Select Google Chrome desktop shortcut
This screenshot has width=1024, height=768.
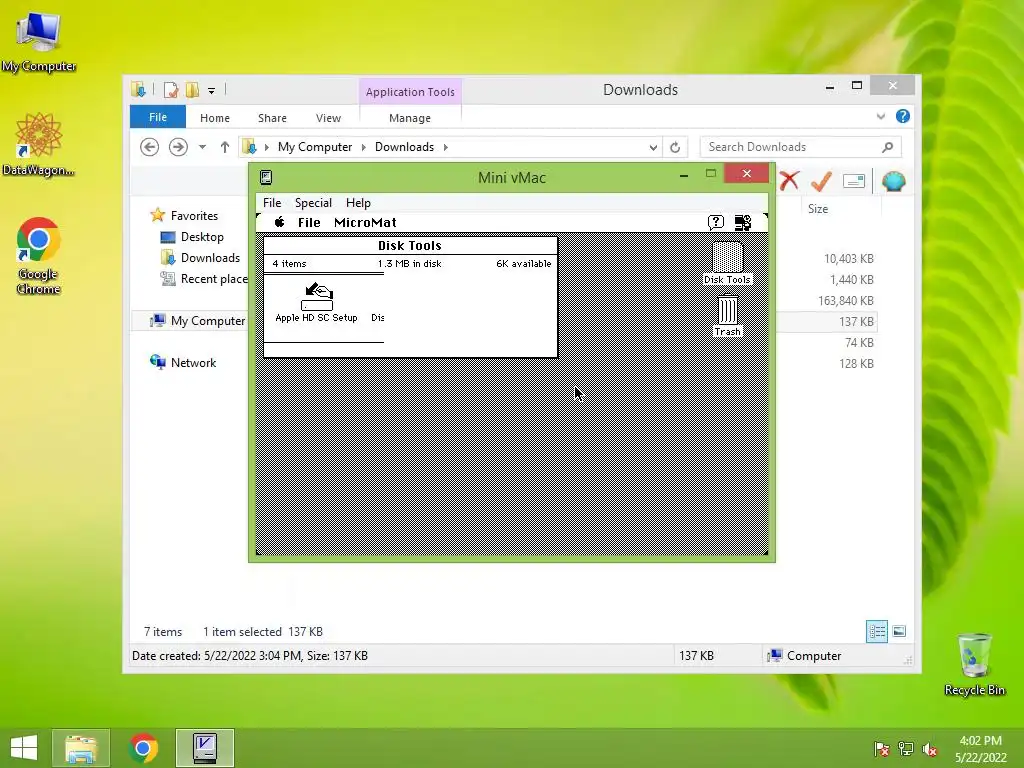coord(38,255)
